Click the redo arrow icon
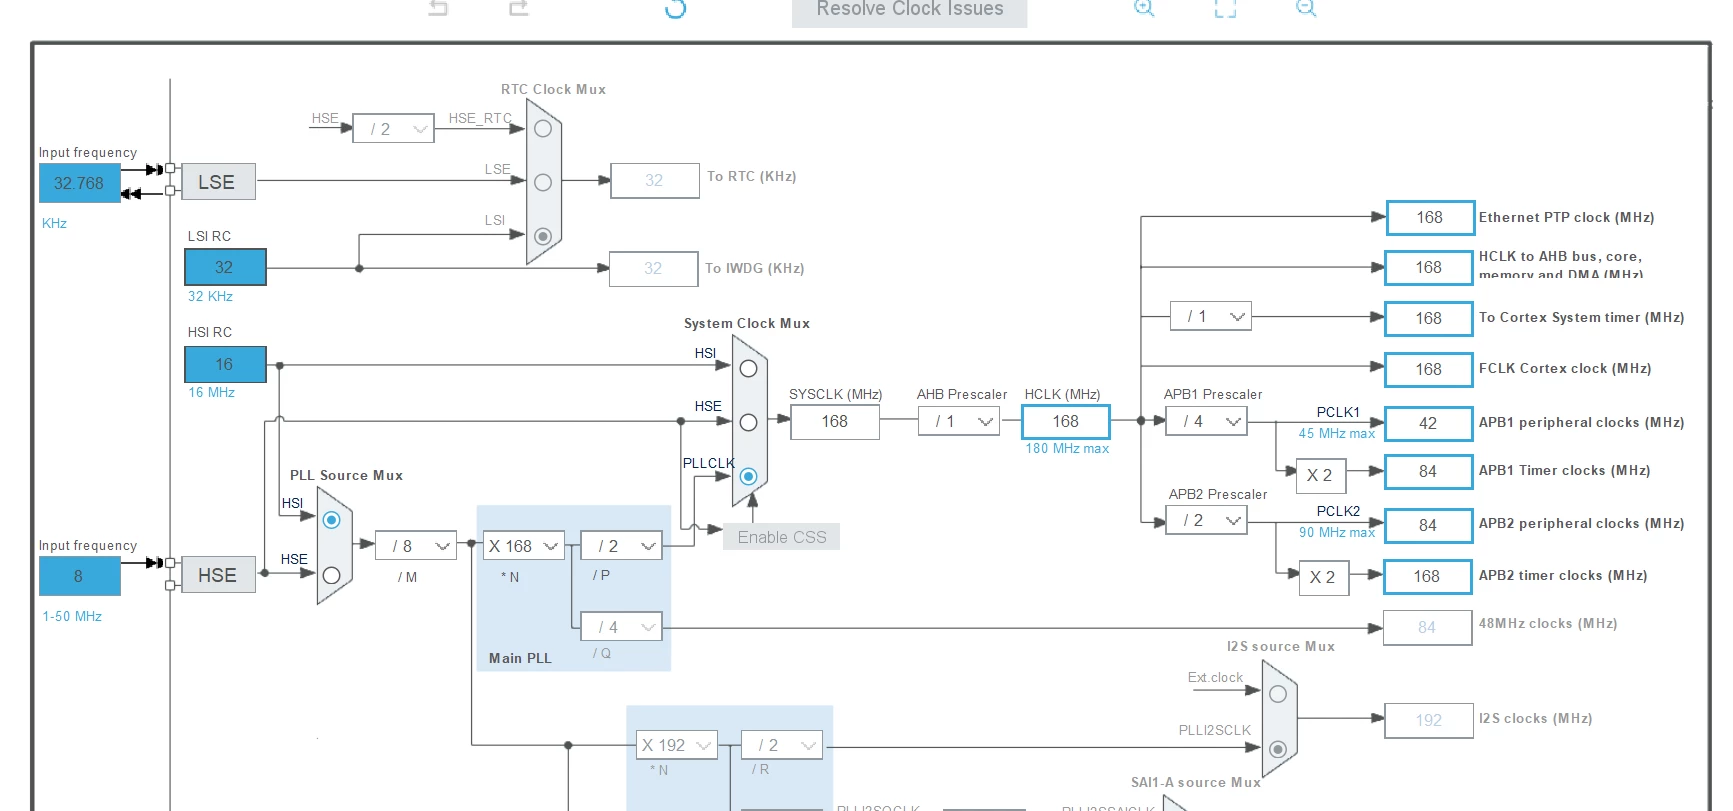The image size is (1733, 811). tap(518, 8)
